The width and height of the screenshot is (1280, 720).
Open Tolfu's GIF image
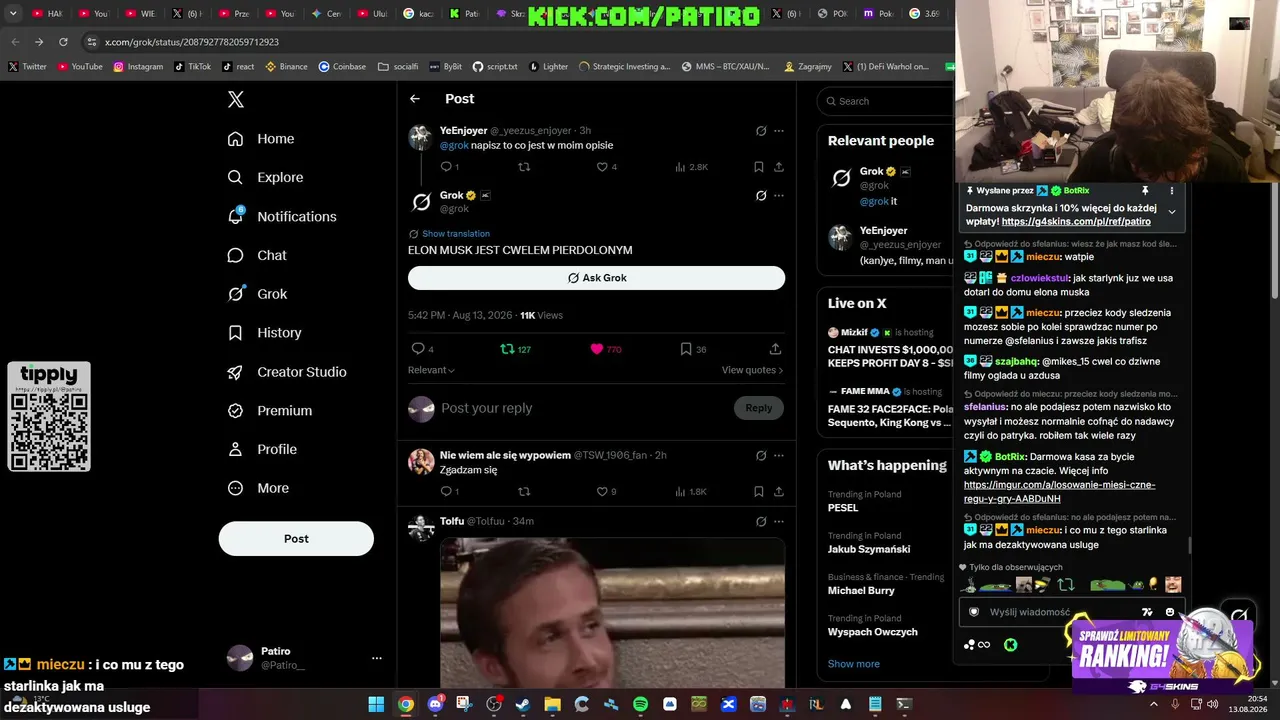point(612,612)
